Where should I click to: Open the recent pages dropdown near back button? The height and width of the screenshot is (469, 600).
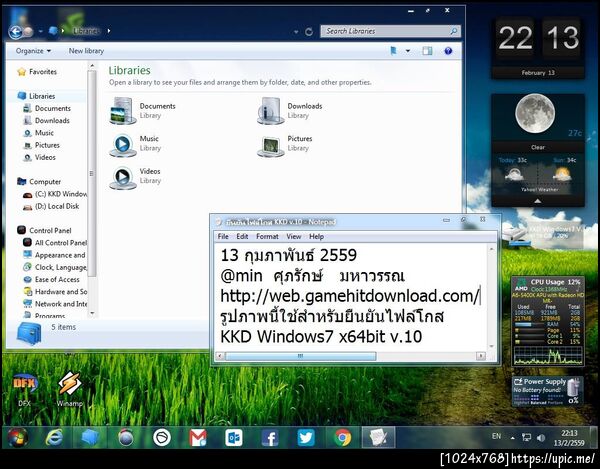[40, 31]
